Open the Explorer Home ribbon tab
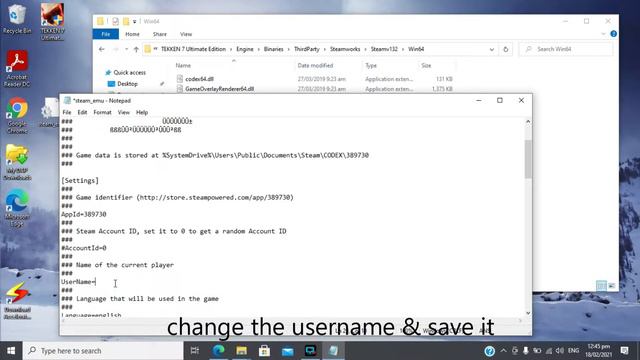640x360 pixels. 132,34
